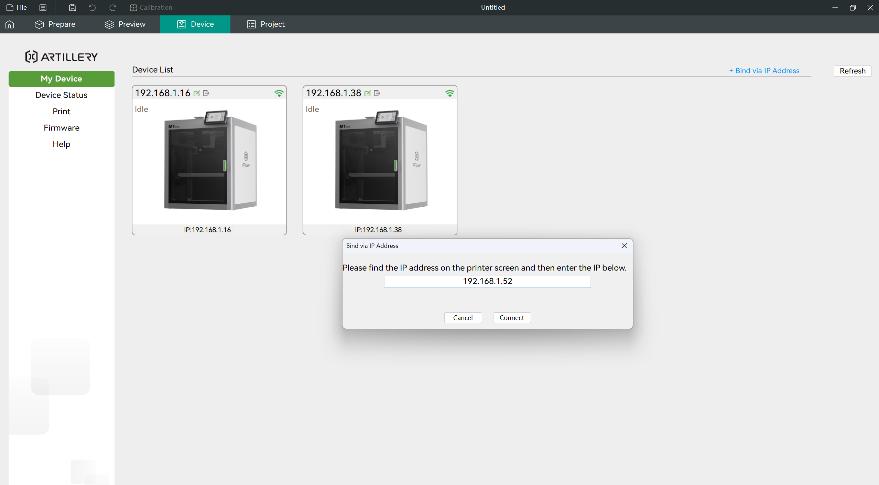Click the Artillery logo
The image size is (879, 485).
point(61,57)
